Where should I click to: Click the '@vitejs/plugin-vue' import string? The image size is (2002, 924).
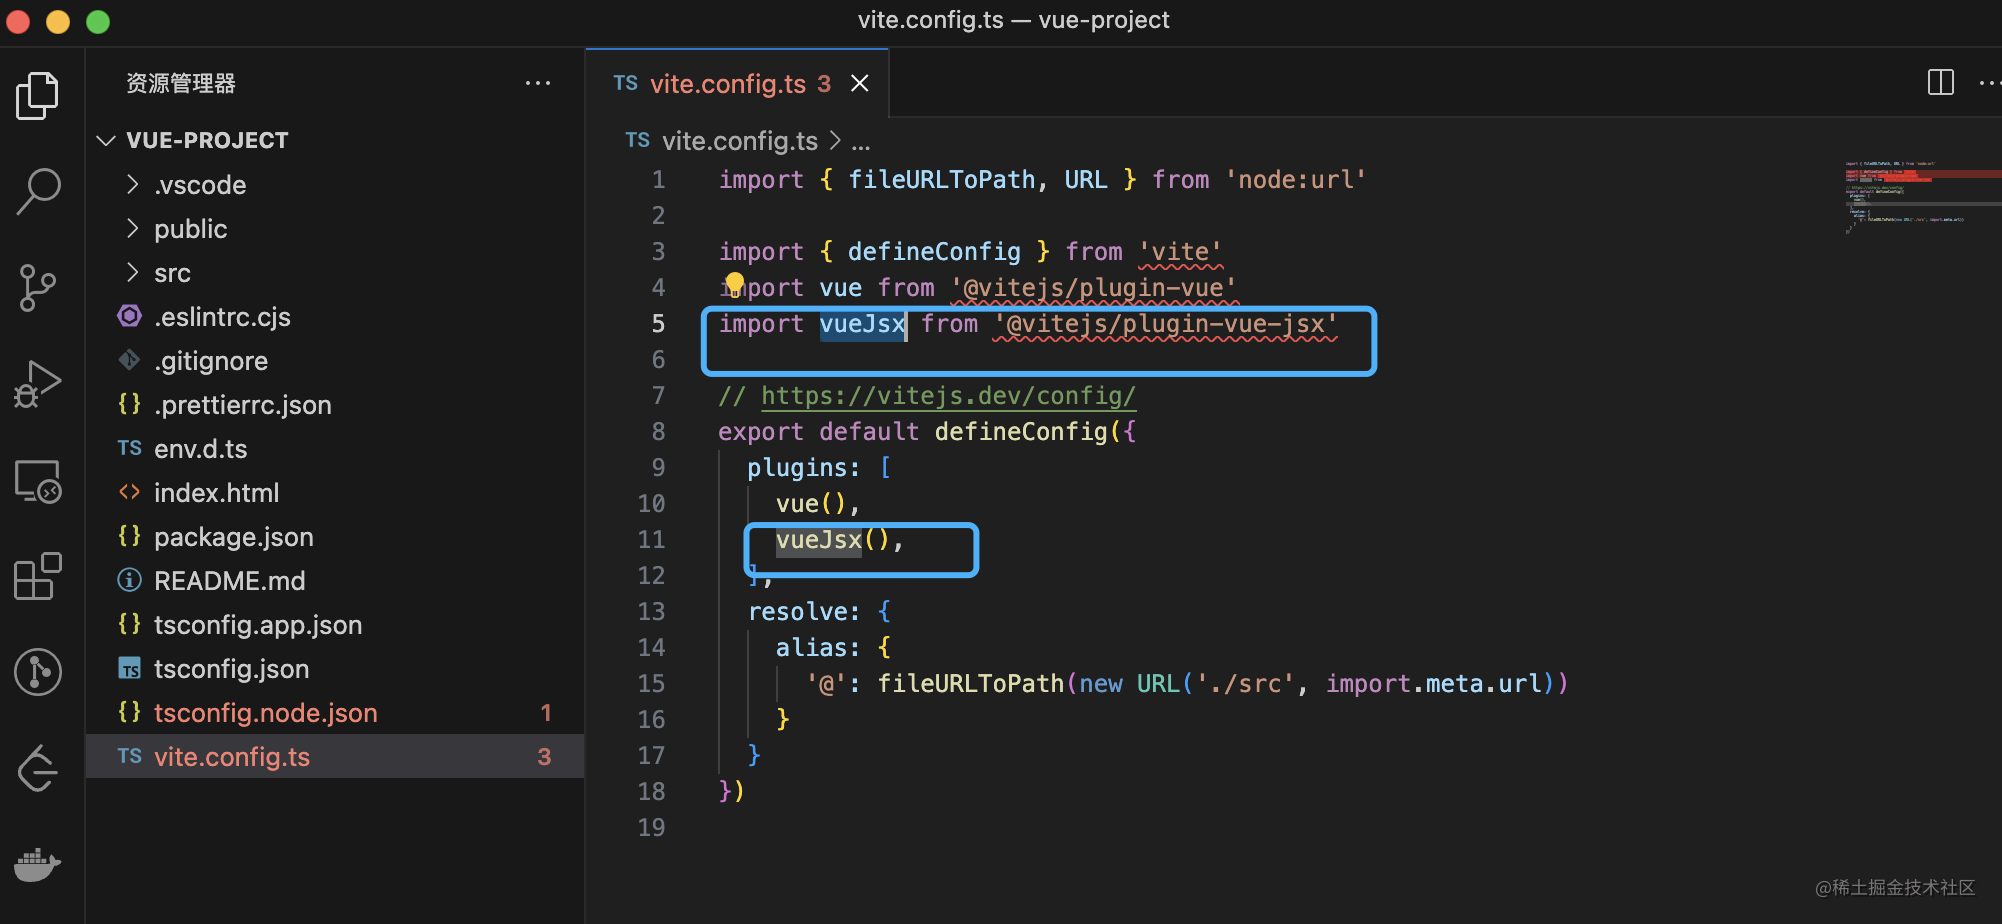1094,288
